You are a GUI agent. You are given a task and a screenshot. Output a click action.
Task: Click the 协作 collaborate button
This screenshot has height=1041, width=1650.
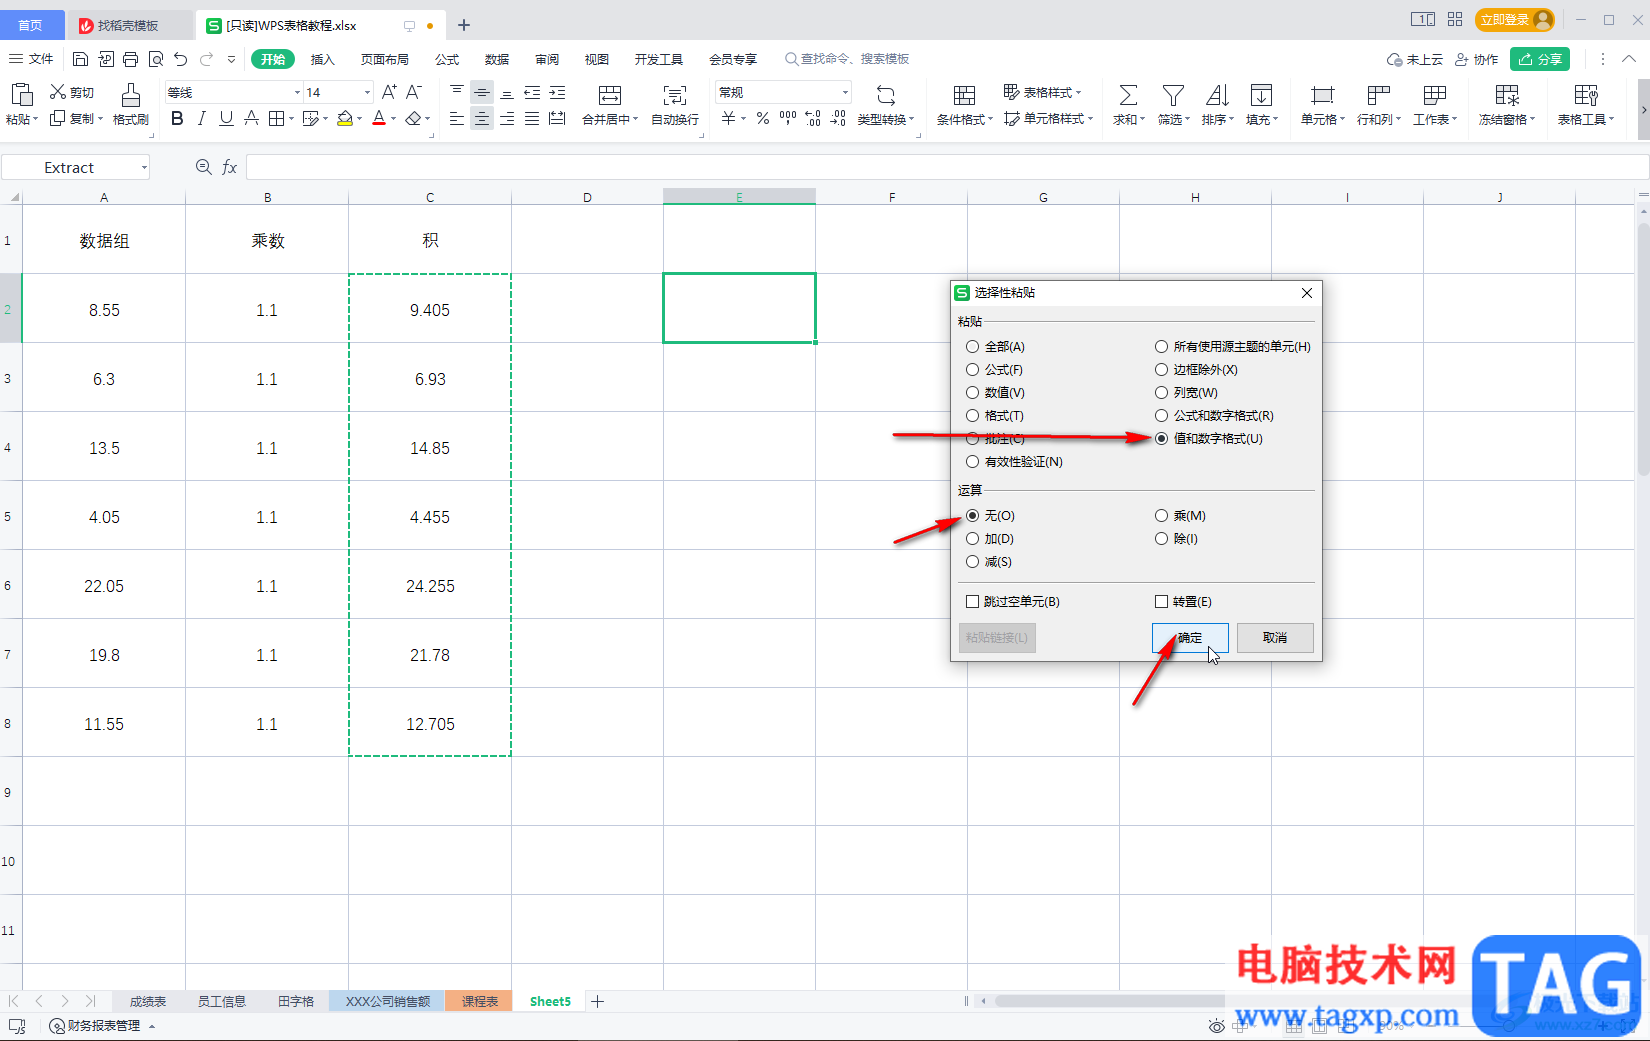pos(1477,59)
